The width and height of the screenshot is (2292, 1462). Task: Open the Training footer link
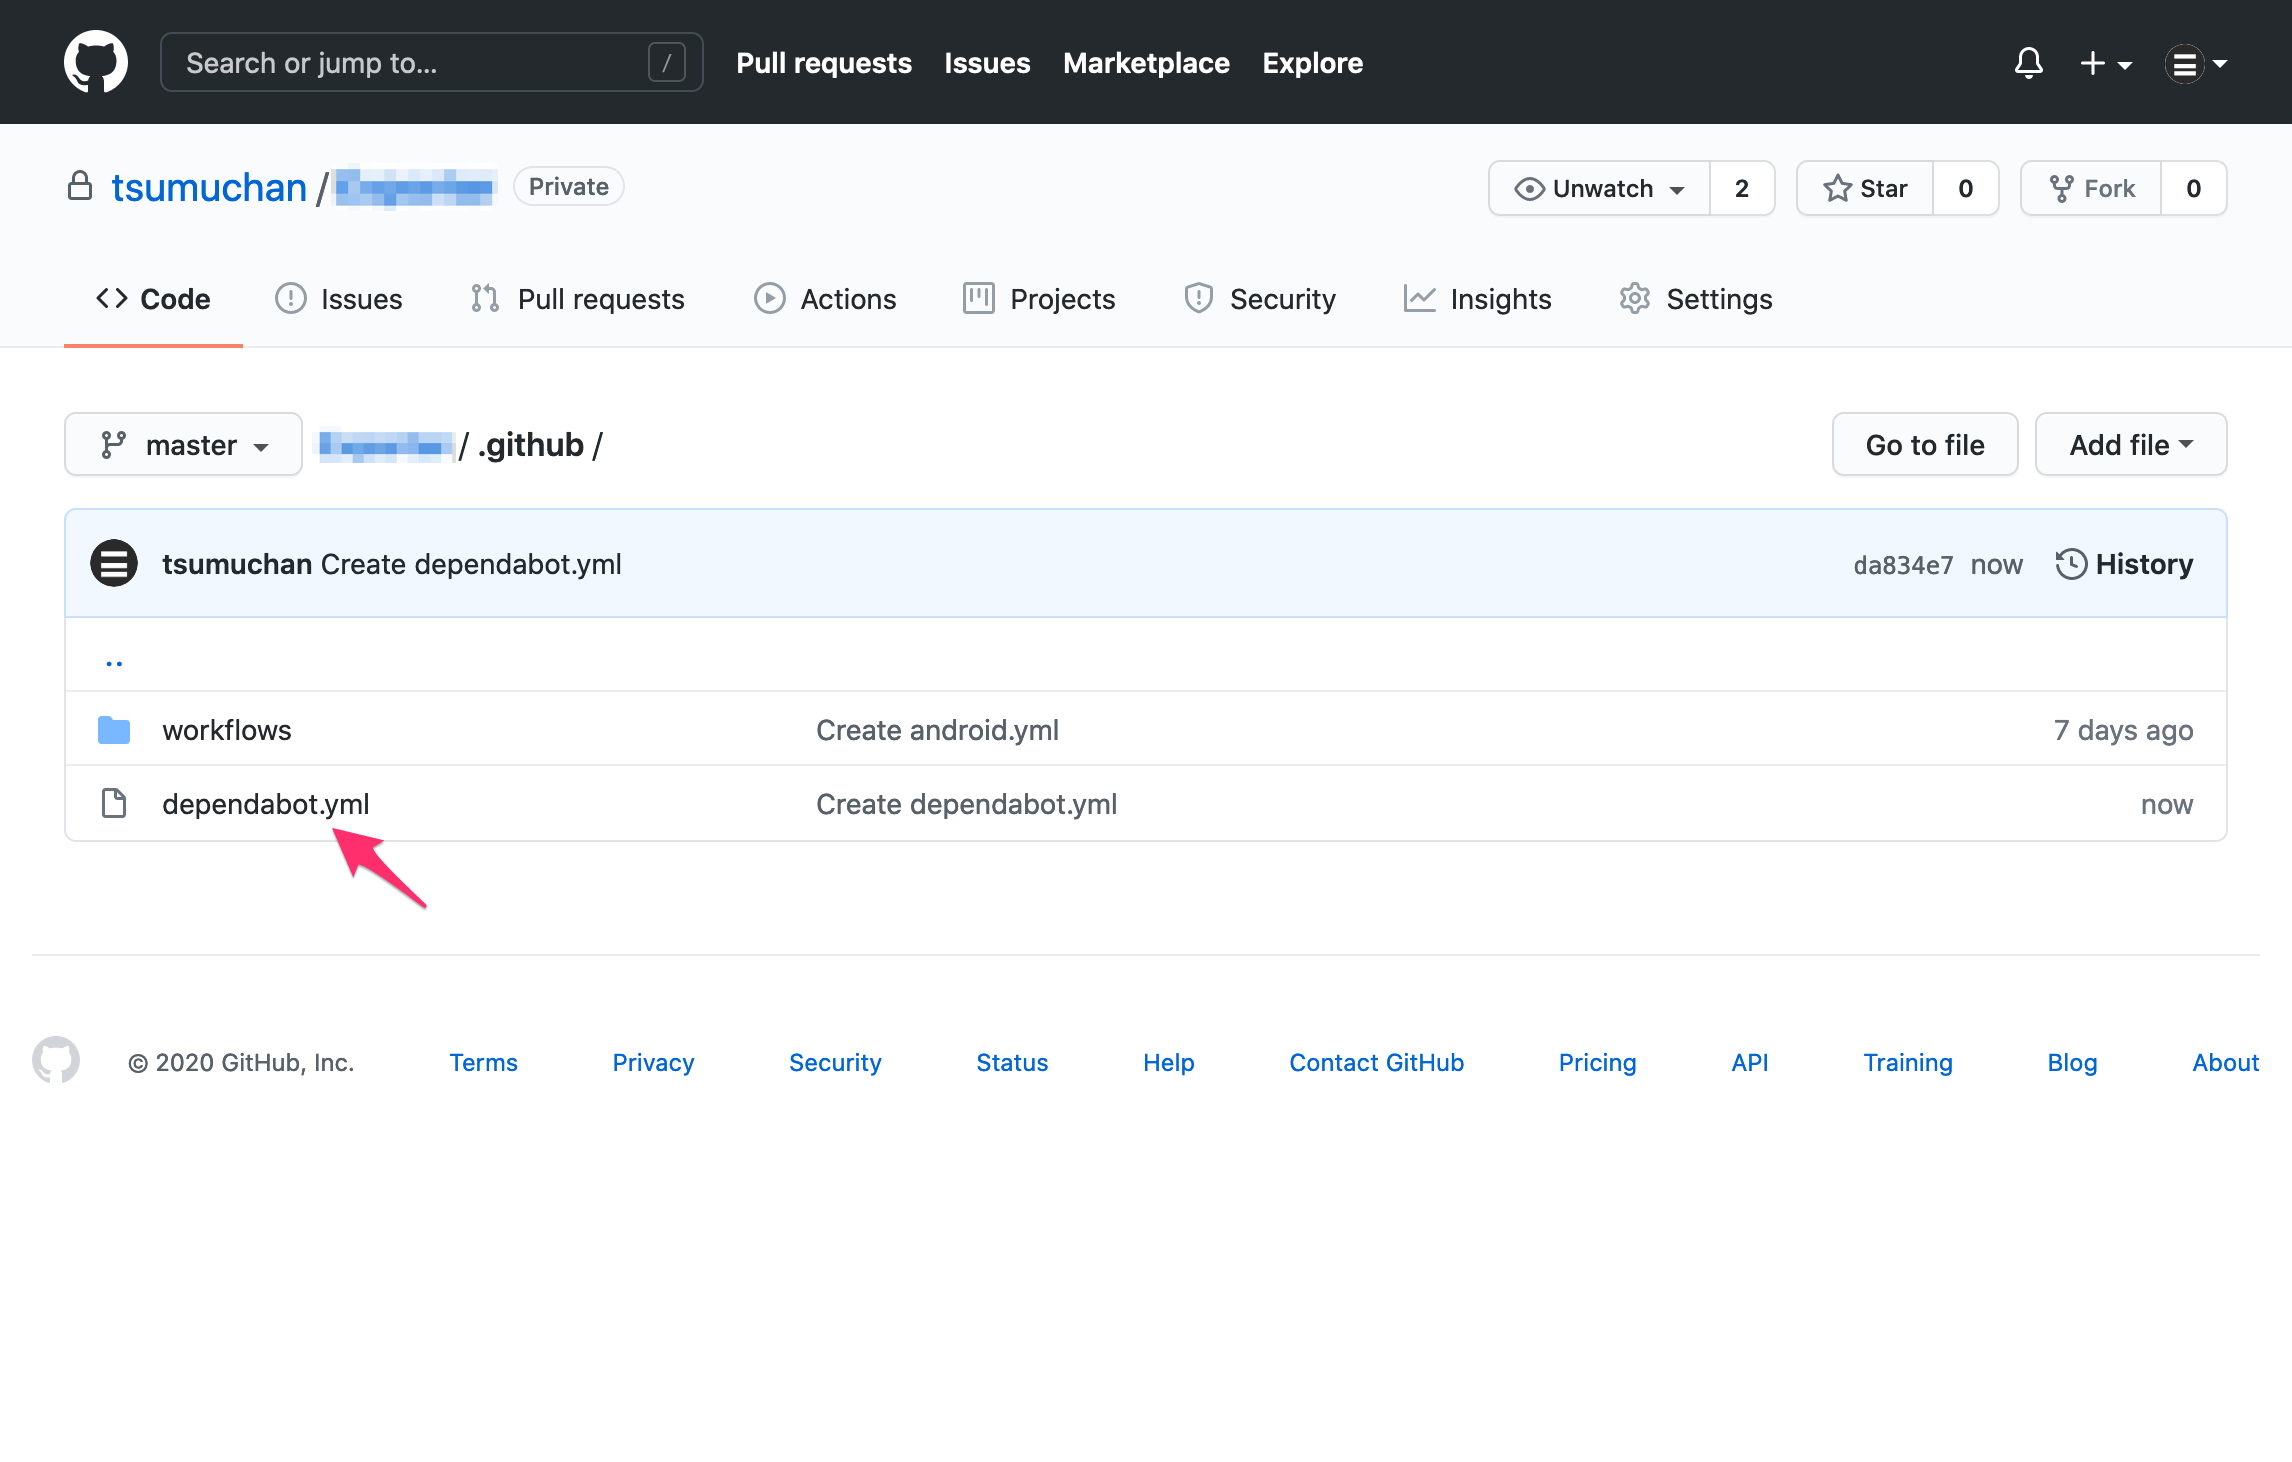[1907, 1062]
